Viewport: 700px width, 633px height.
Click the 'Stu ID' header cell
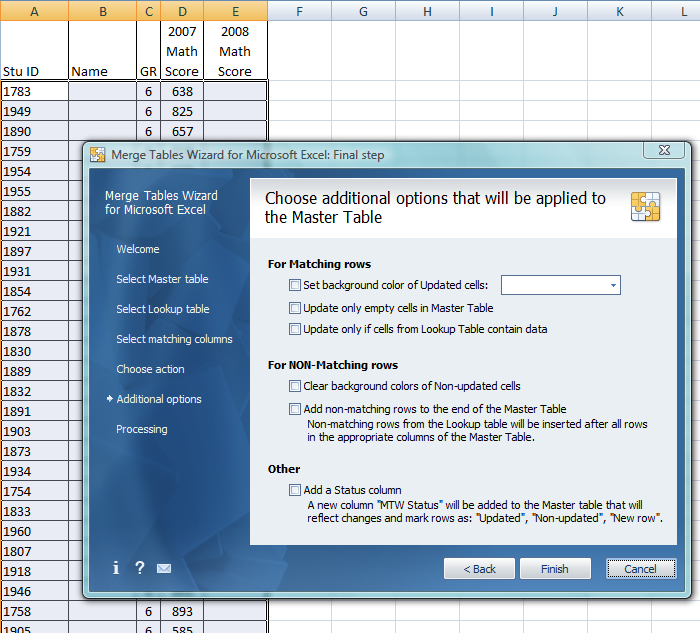pyautogui.click(x=34, y=50)
